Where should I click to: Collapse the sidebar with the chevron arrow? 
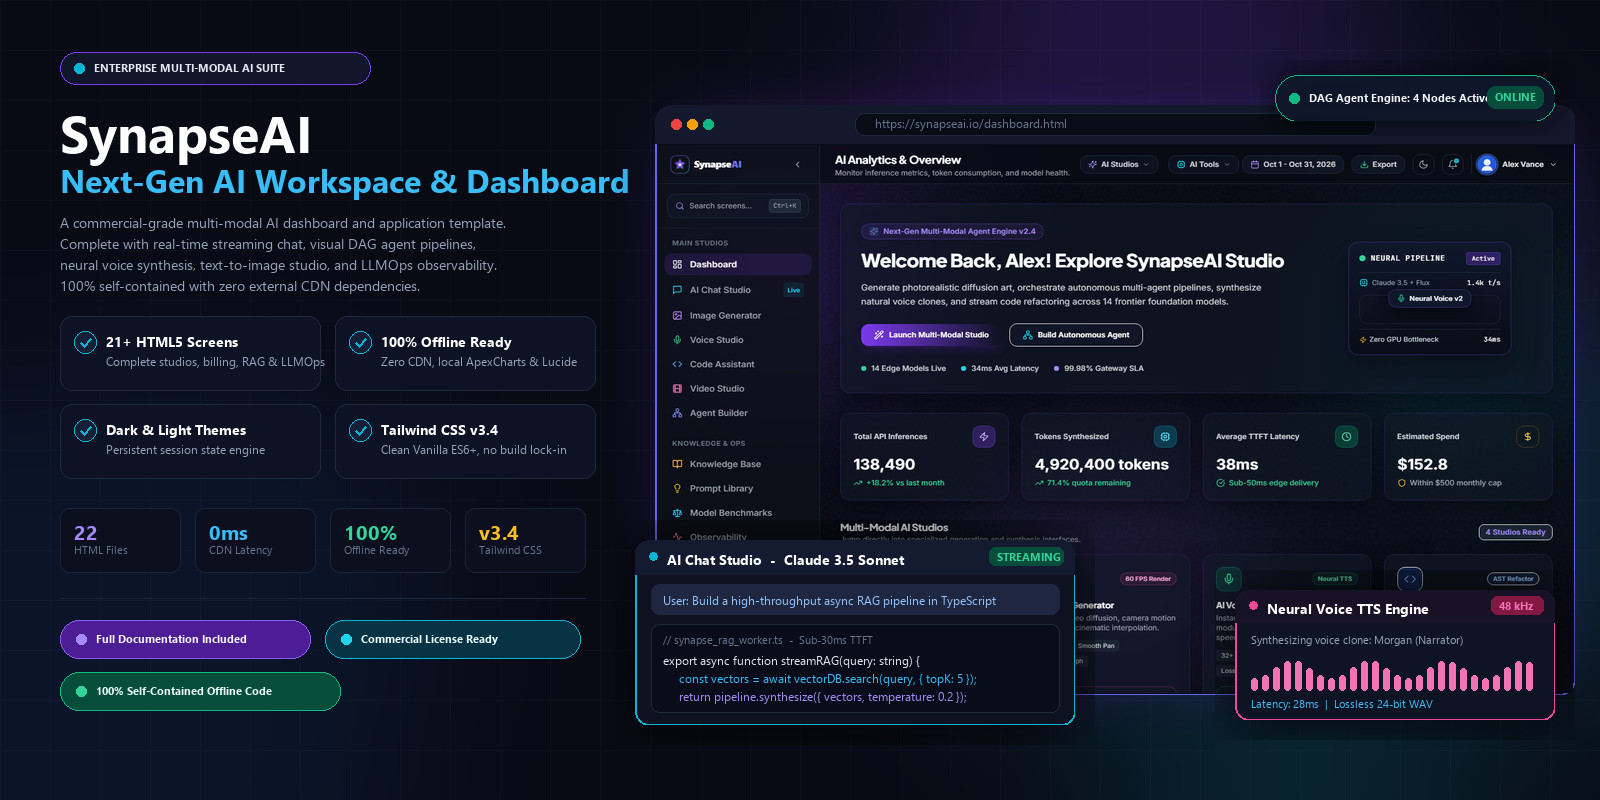coord(797,164)
